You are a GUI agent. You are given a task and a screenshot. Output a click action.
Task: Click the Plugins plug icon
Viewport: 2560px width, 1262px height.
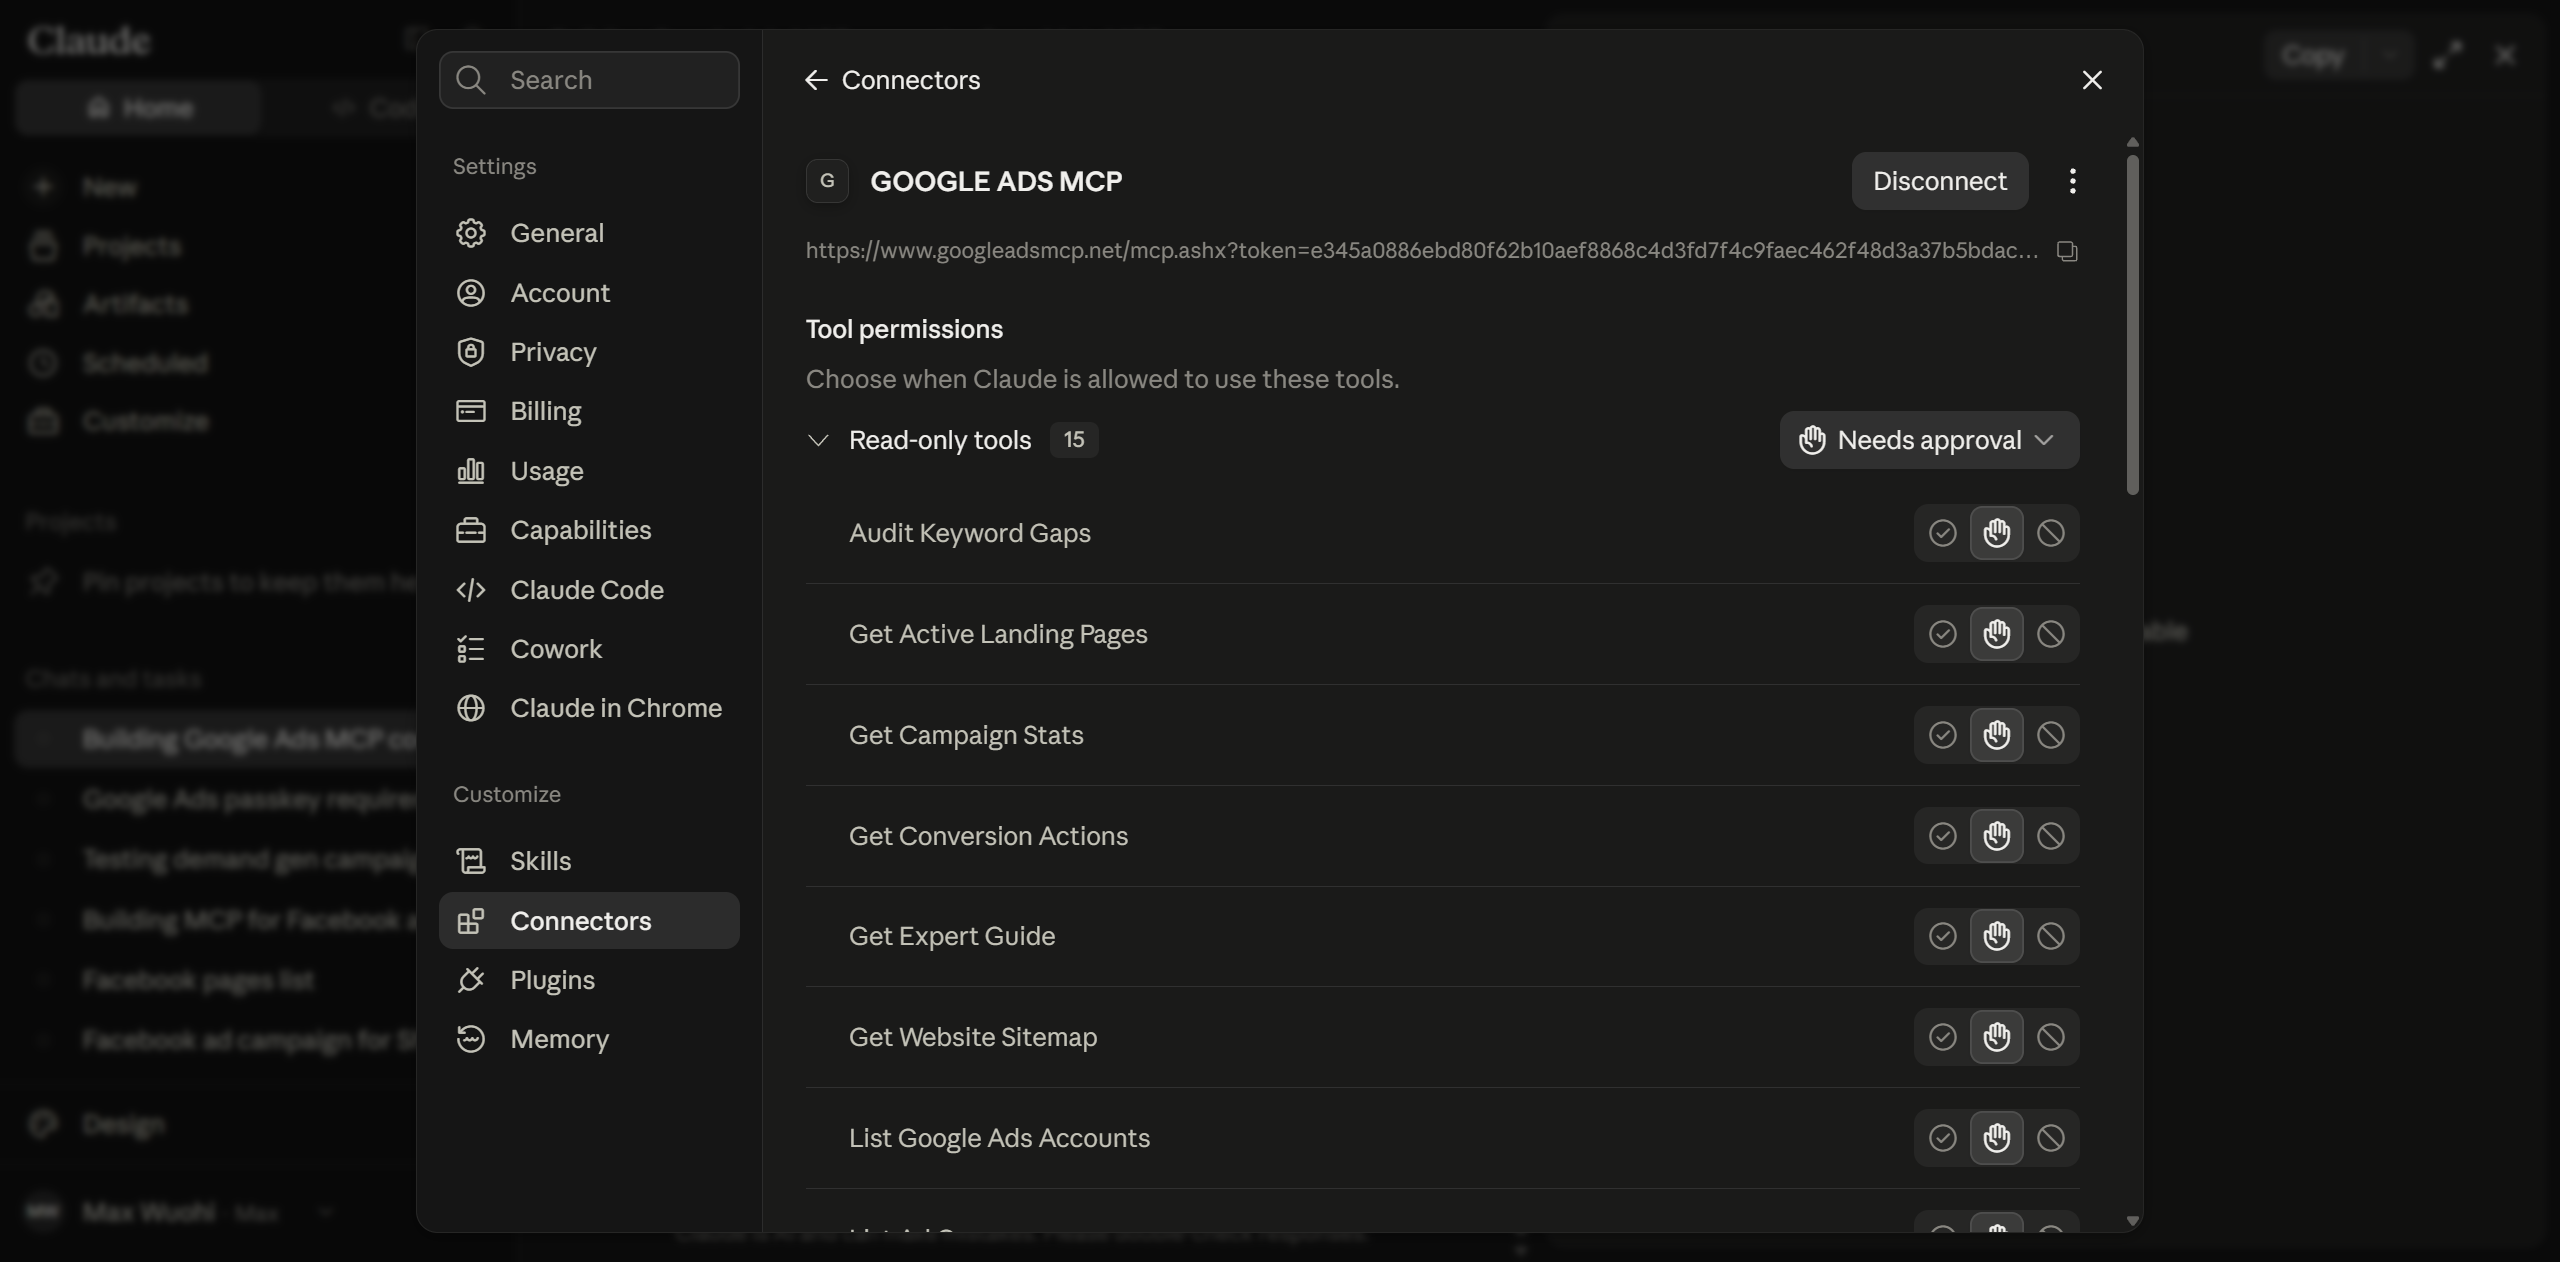pos(471,980)
